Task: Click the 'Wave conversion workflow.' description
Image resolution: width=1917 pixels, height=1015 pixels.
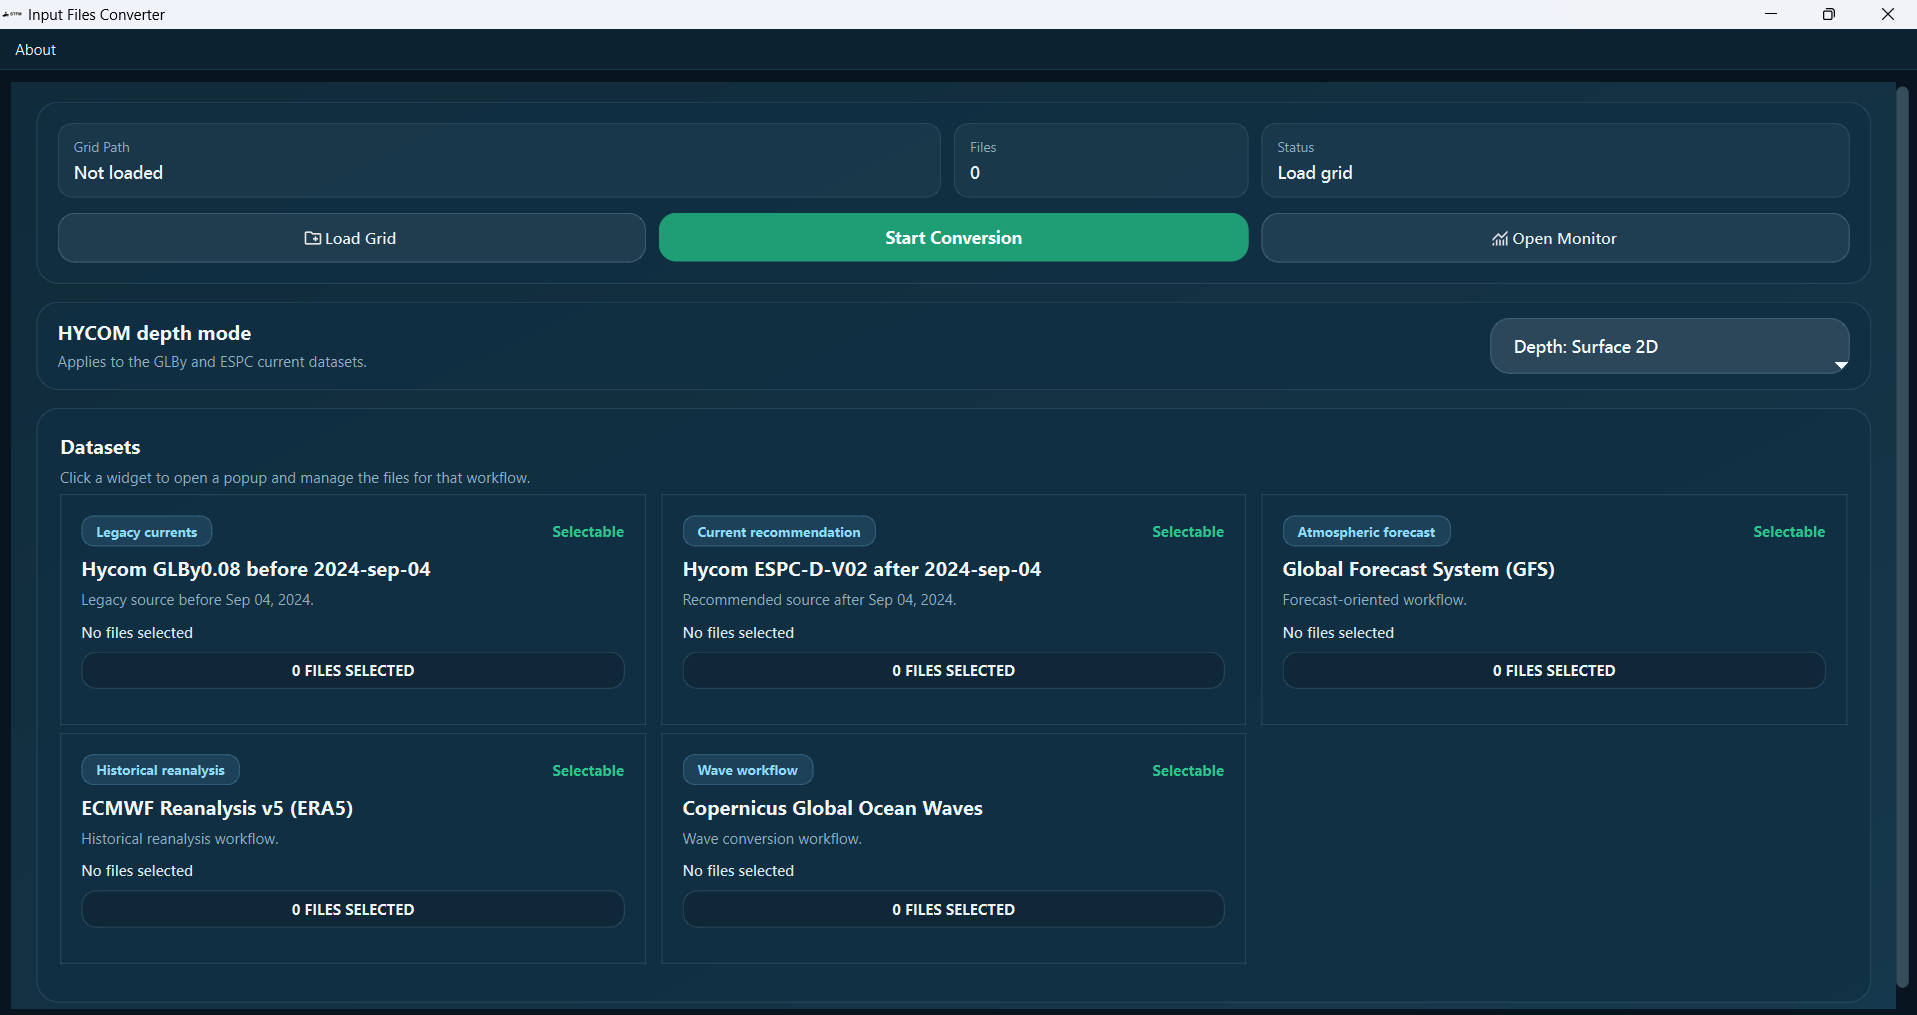Action: pyautogui.click(x=772, y=839)
